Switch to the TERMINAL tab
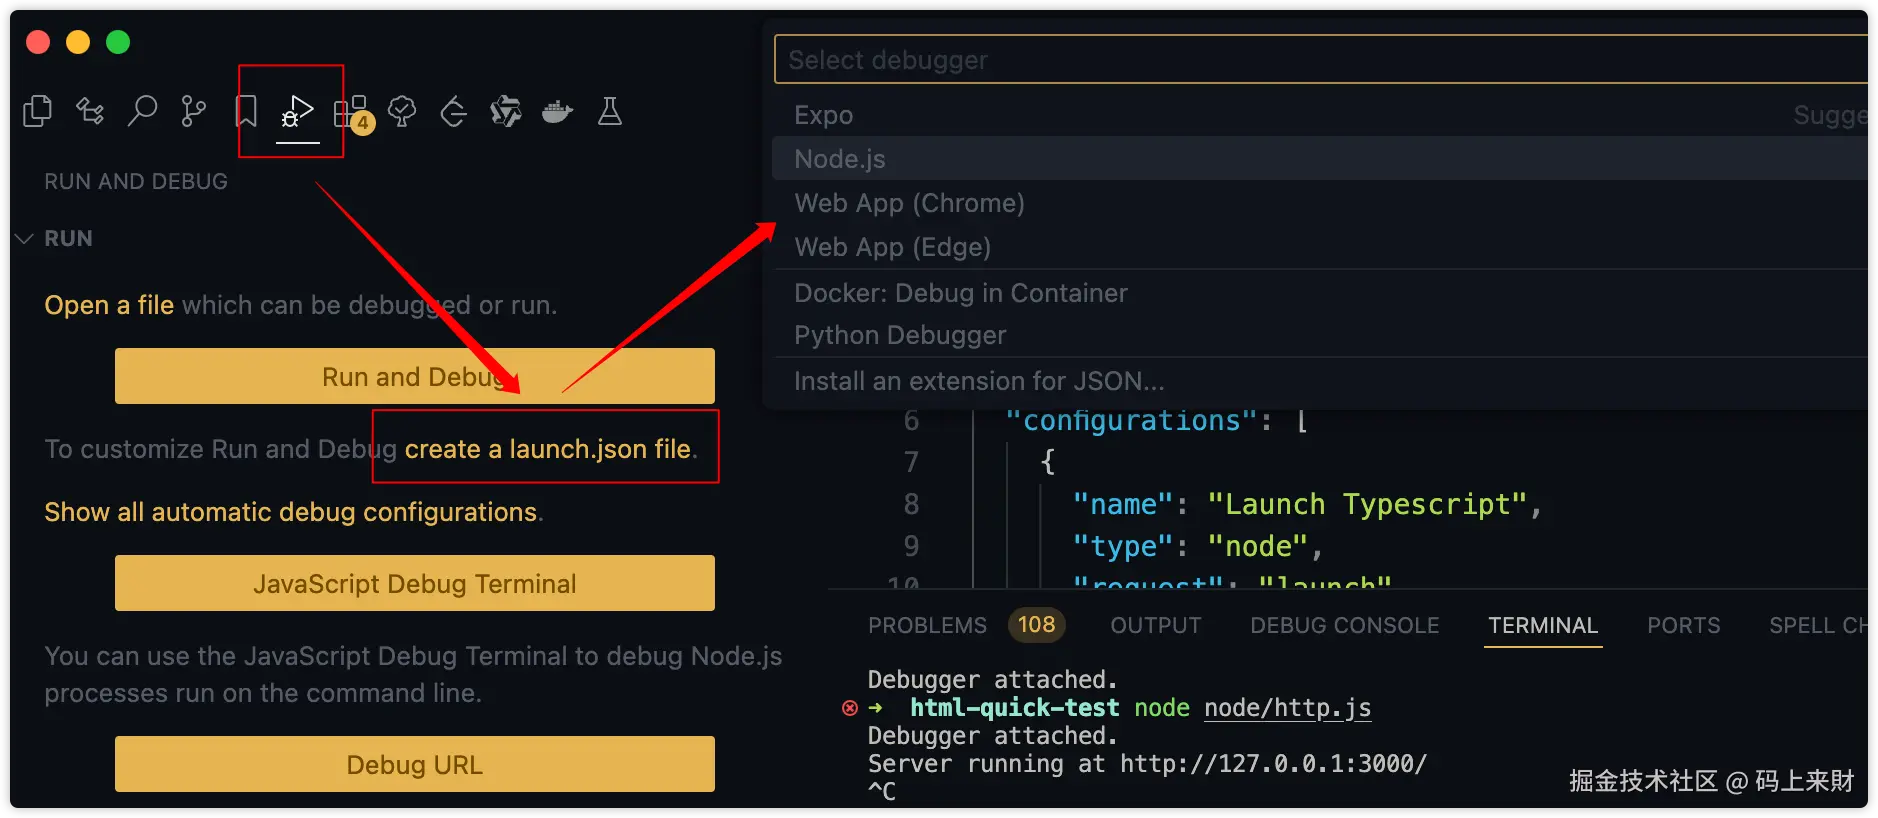1878x818 pixels. (1543, 625)
